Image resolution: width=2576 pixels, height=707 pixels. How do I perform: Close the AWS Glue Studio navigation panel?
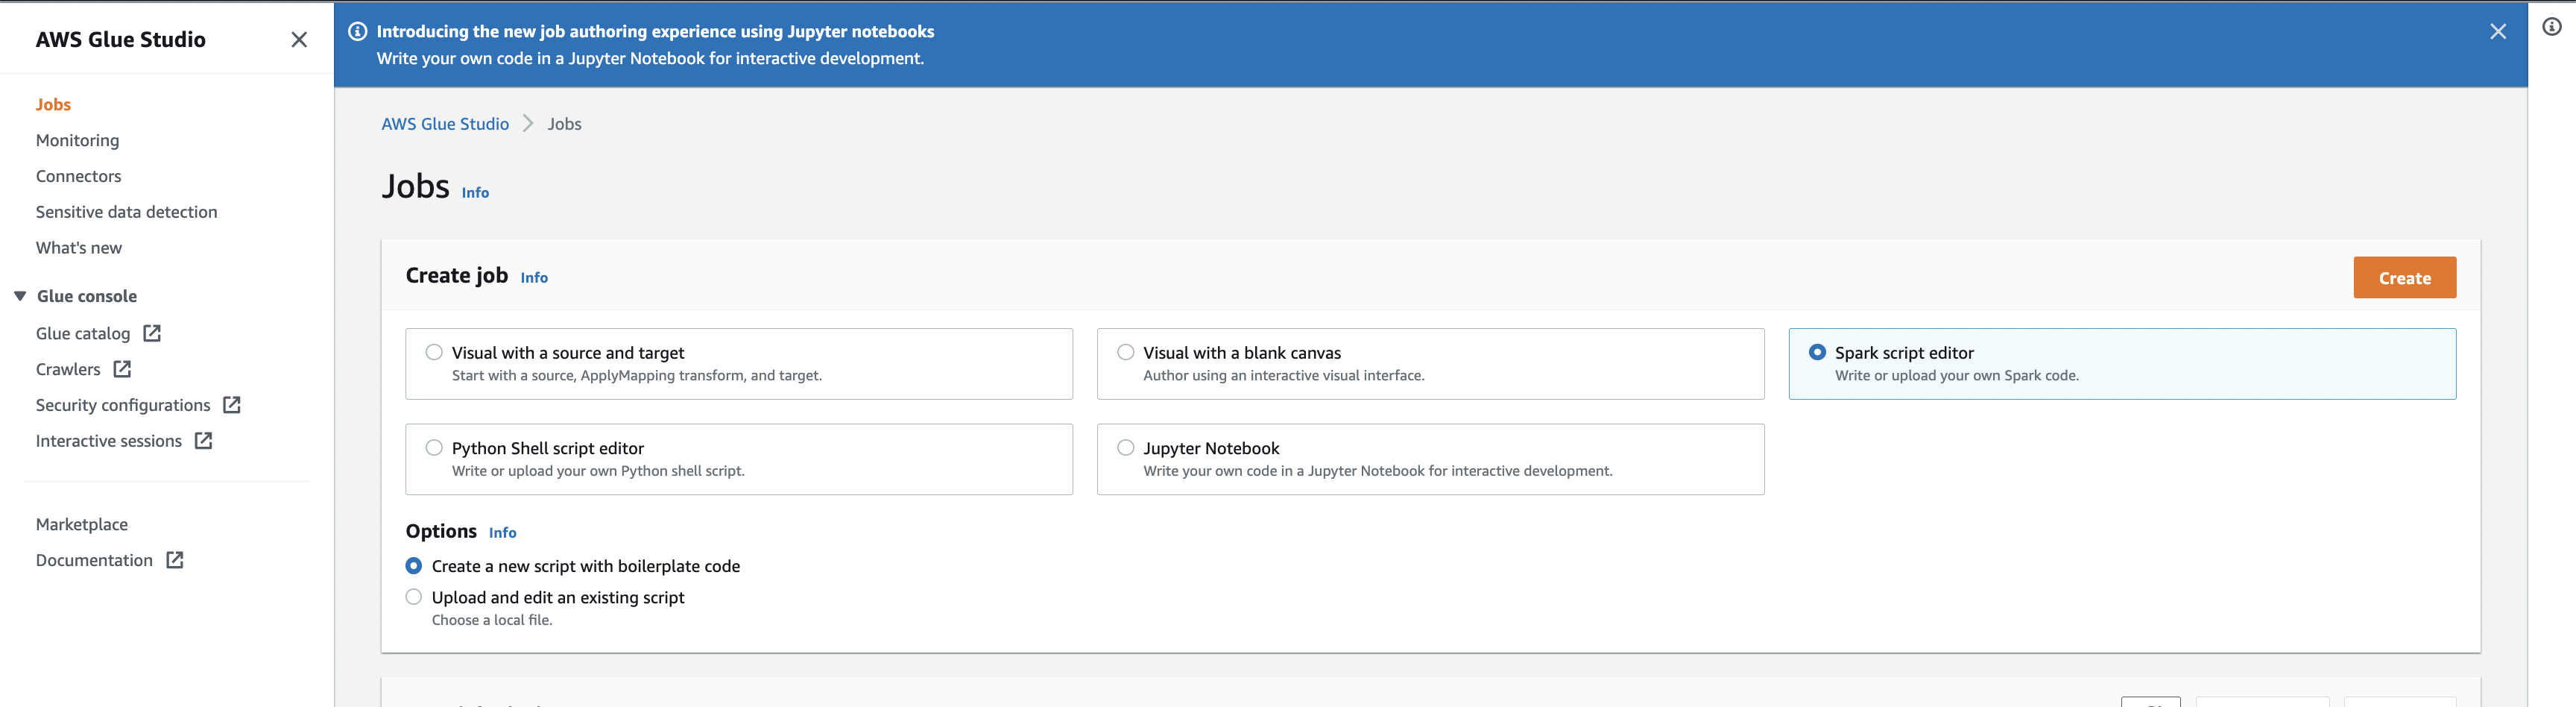coord(299,40)
